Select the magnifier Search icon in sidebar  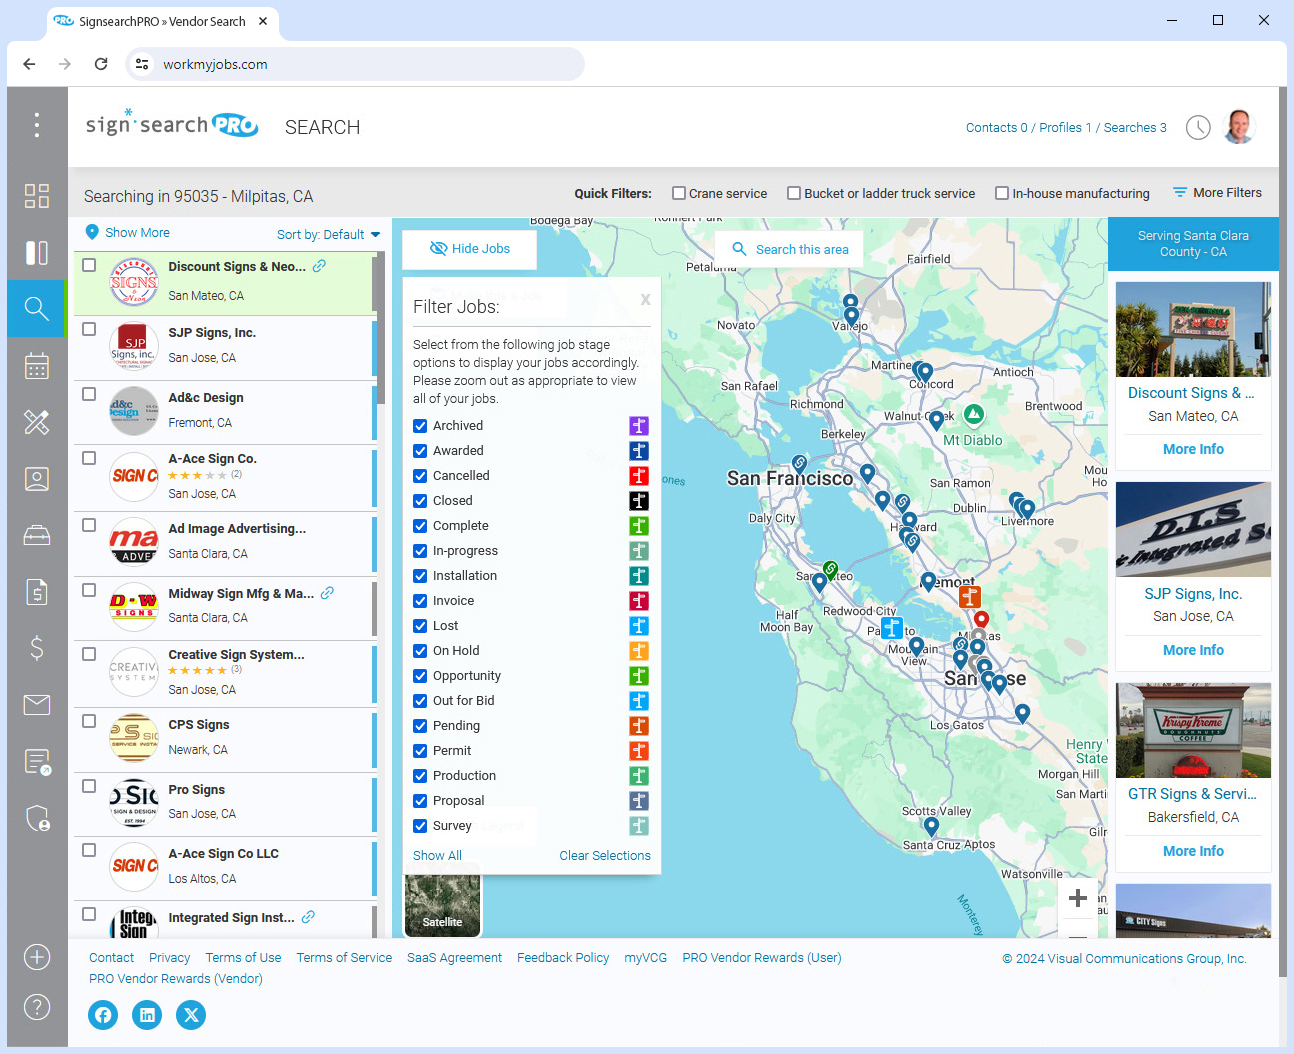(x=37, y=308)
